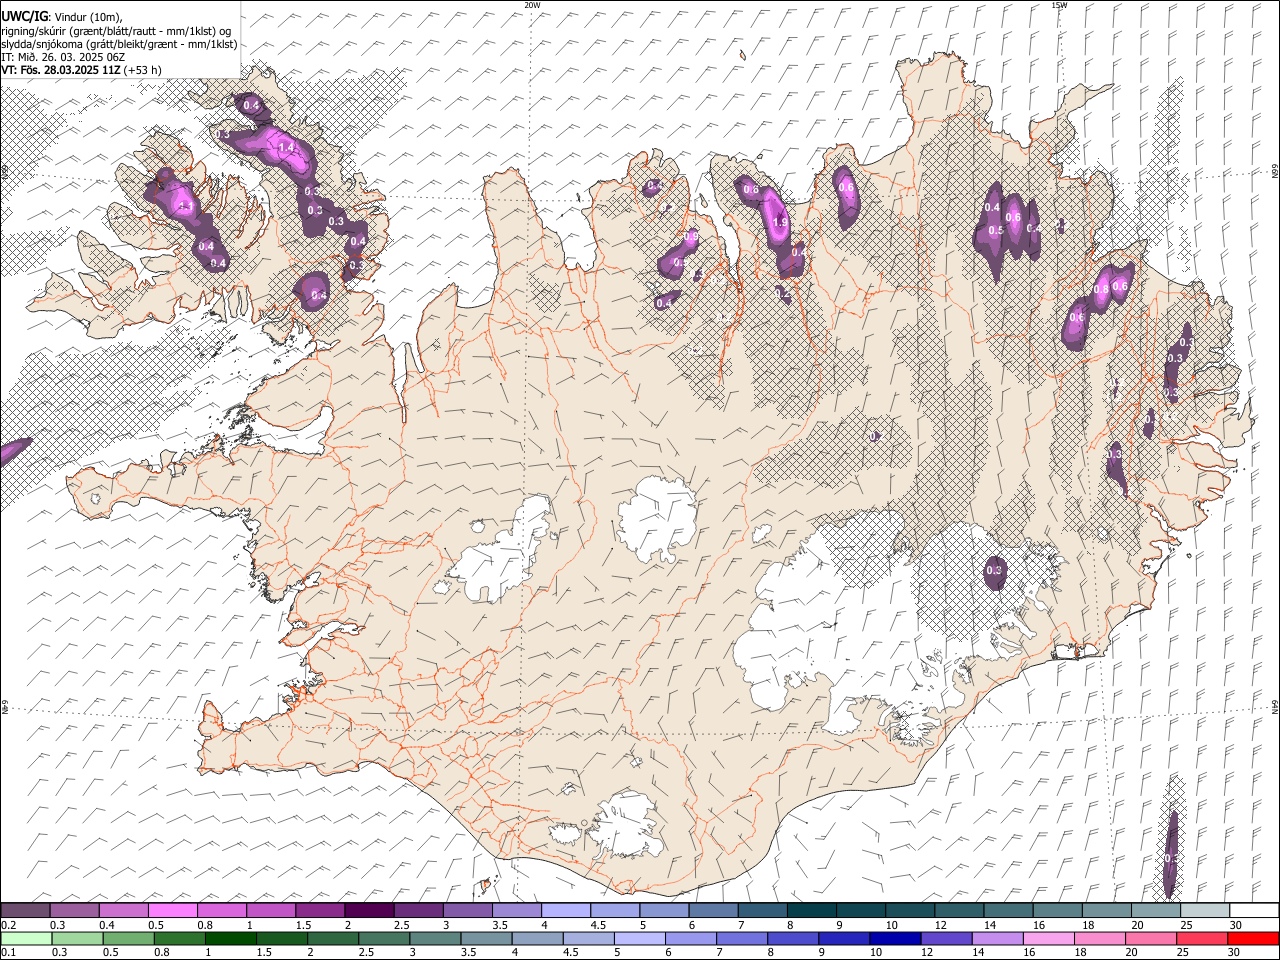Click the purple snow patch at the left map edge
This screenshot has height=960, width=1280.
click(14, 450)
